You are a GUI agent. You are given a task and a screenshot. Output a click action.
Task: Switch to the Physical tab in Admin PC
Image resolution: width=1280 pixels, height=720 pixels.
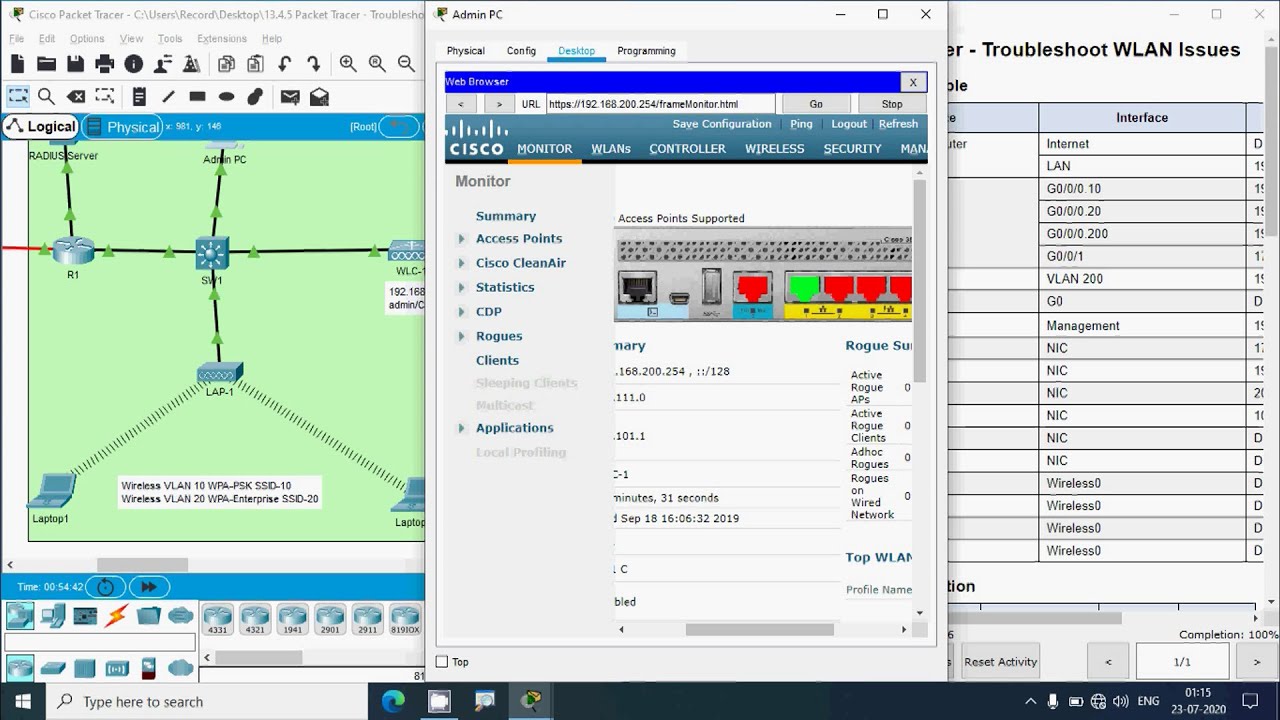tap(465, 51)
